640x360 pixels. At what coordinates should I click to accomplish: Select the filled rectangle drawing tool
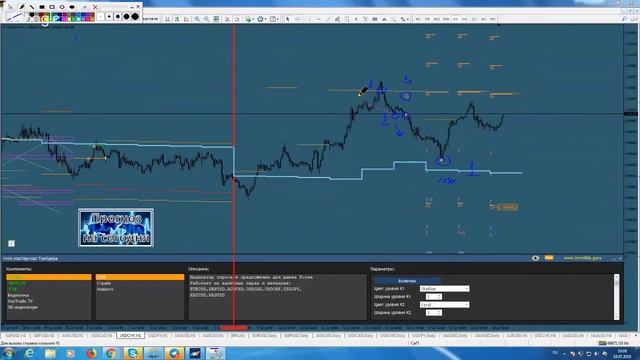pyautogui.click(x=42, y=7)
